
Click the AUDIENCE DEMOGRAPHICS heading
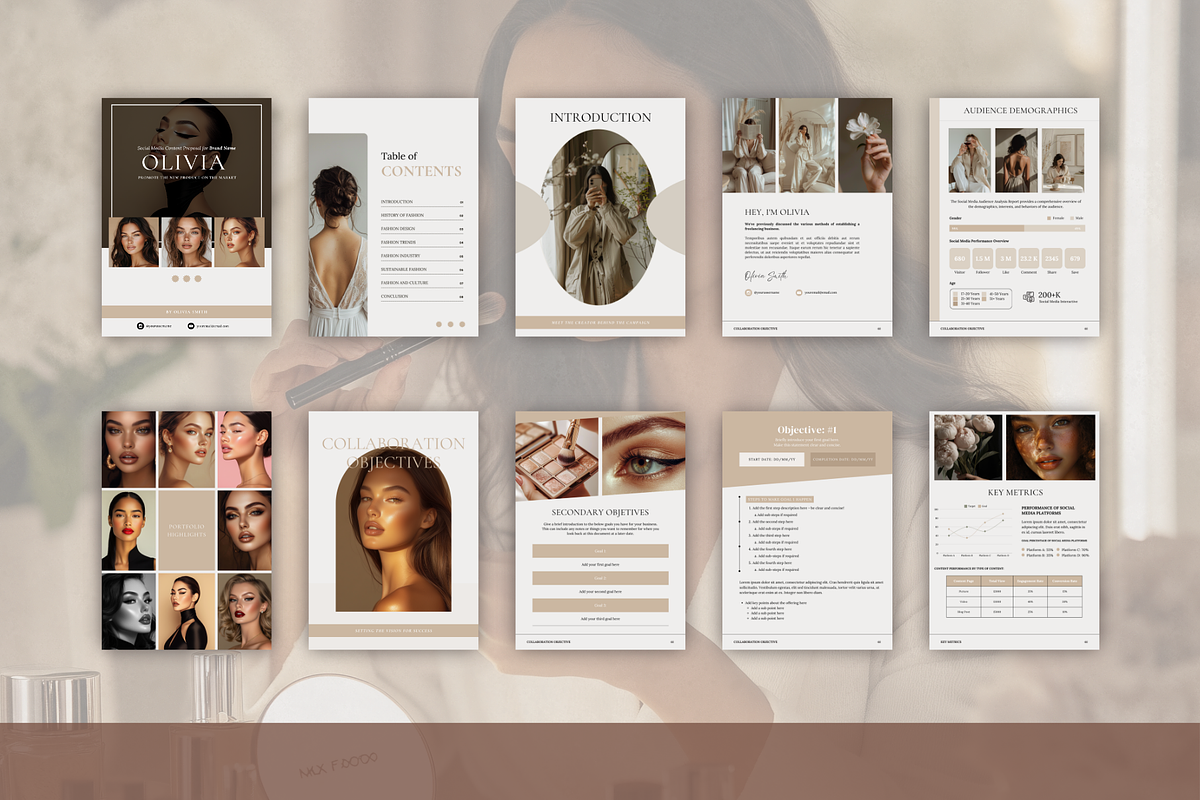pos(1020,111)
